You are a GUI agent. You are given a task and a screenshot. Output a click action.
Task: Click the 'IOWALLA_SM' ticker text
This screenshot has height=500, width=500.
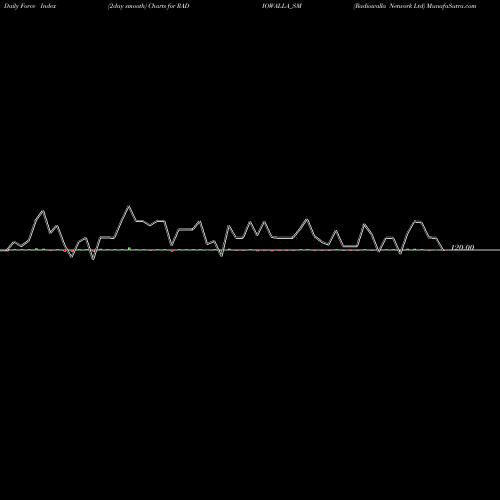click(x=282, y=6)
